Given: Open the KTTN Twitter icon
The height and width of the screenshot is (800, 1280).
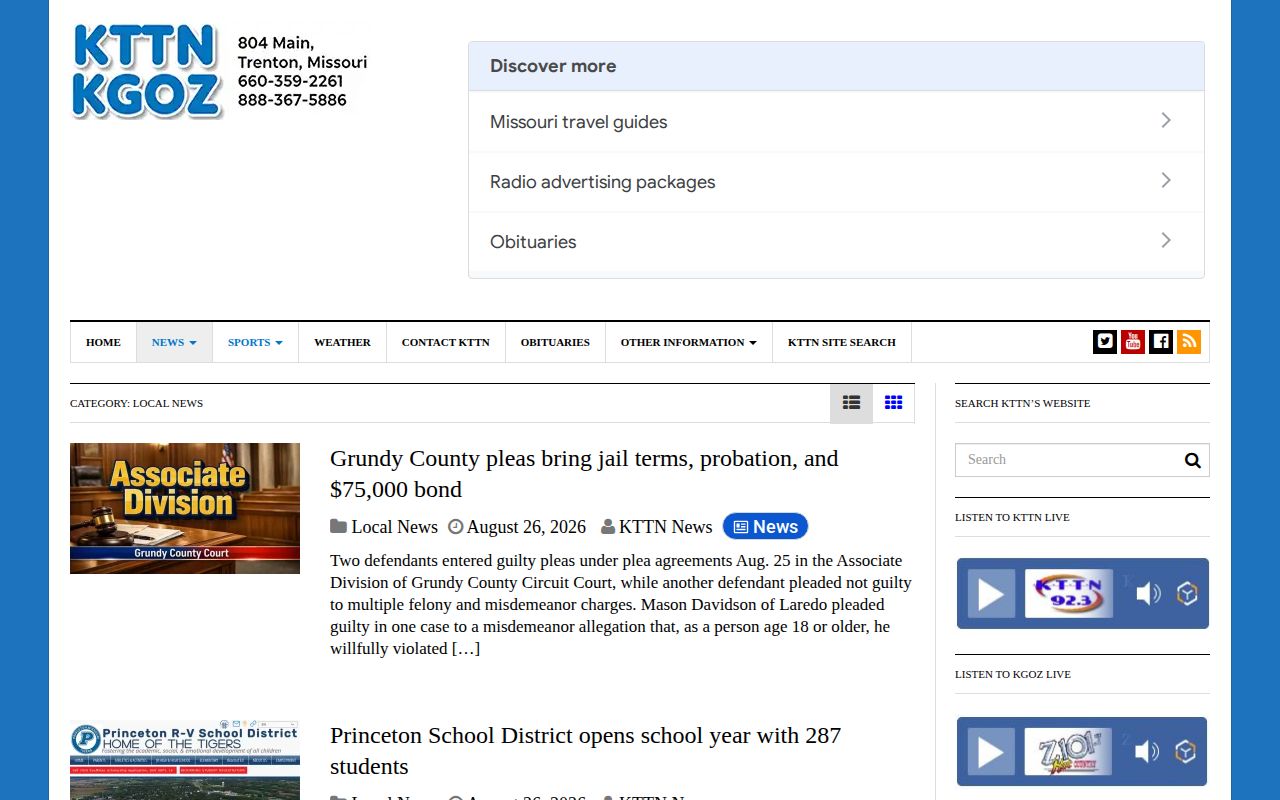Looking at the screenshot, I should pos(1105,342).
